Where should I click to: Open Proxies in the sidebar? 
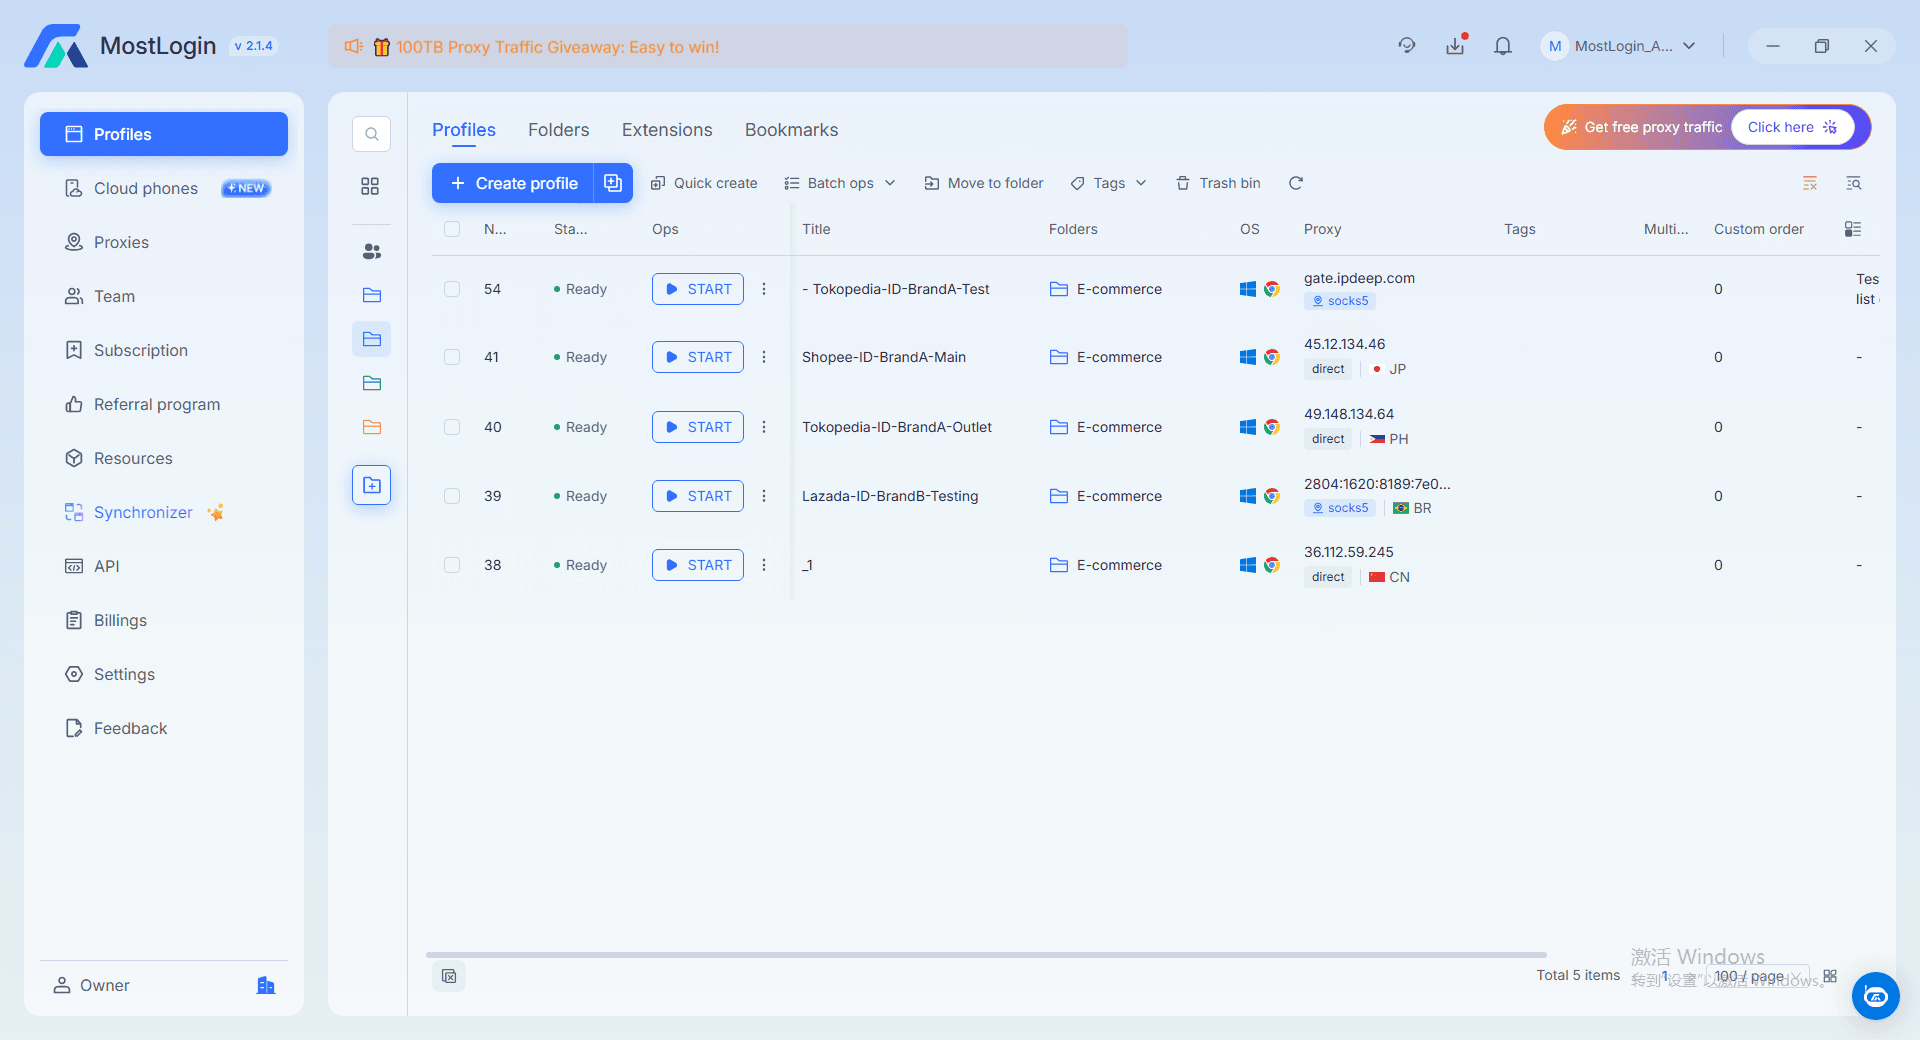[x=164, y=242]
